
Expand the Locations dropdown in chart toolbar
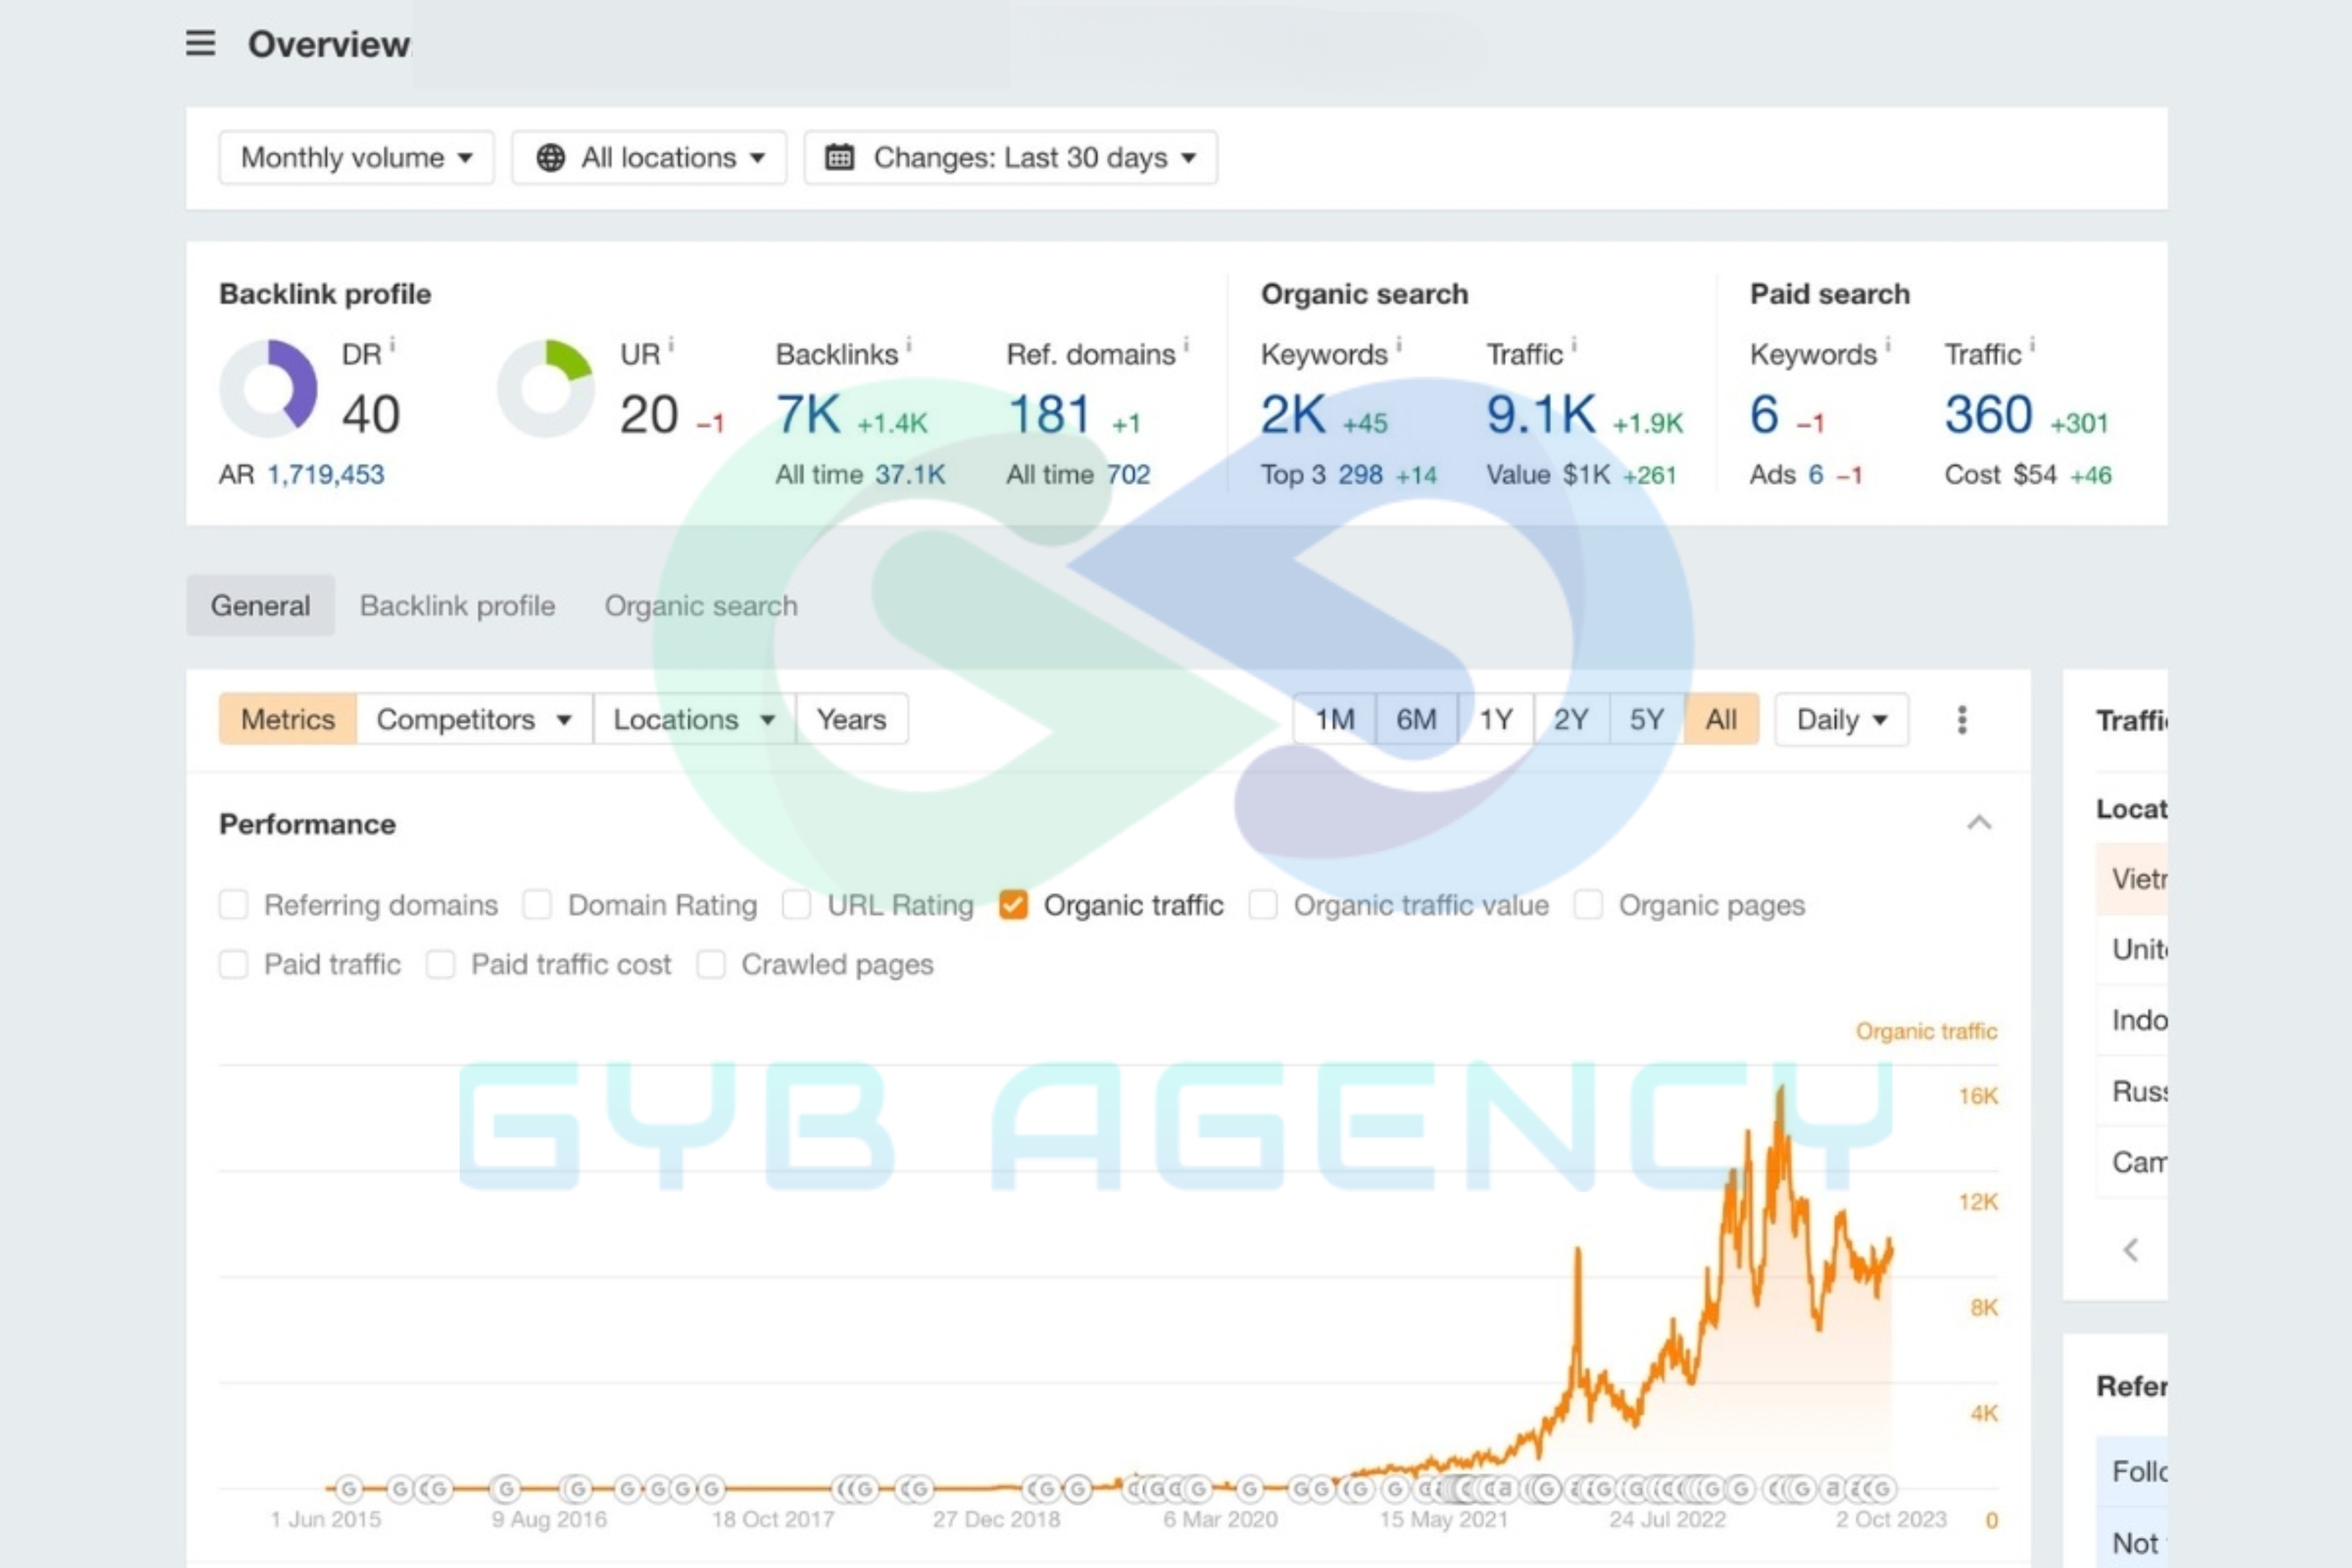(x=694, y=719)
